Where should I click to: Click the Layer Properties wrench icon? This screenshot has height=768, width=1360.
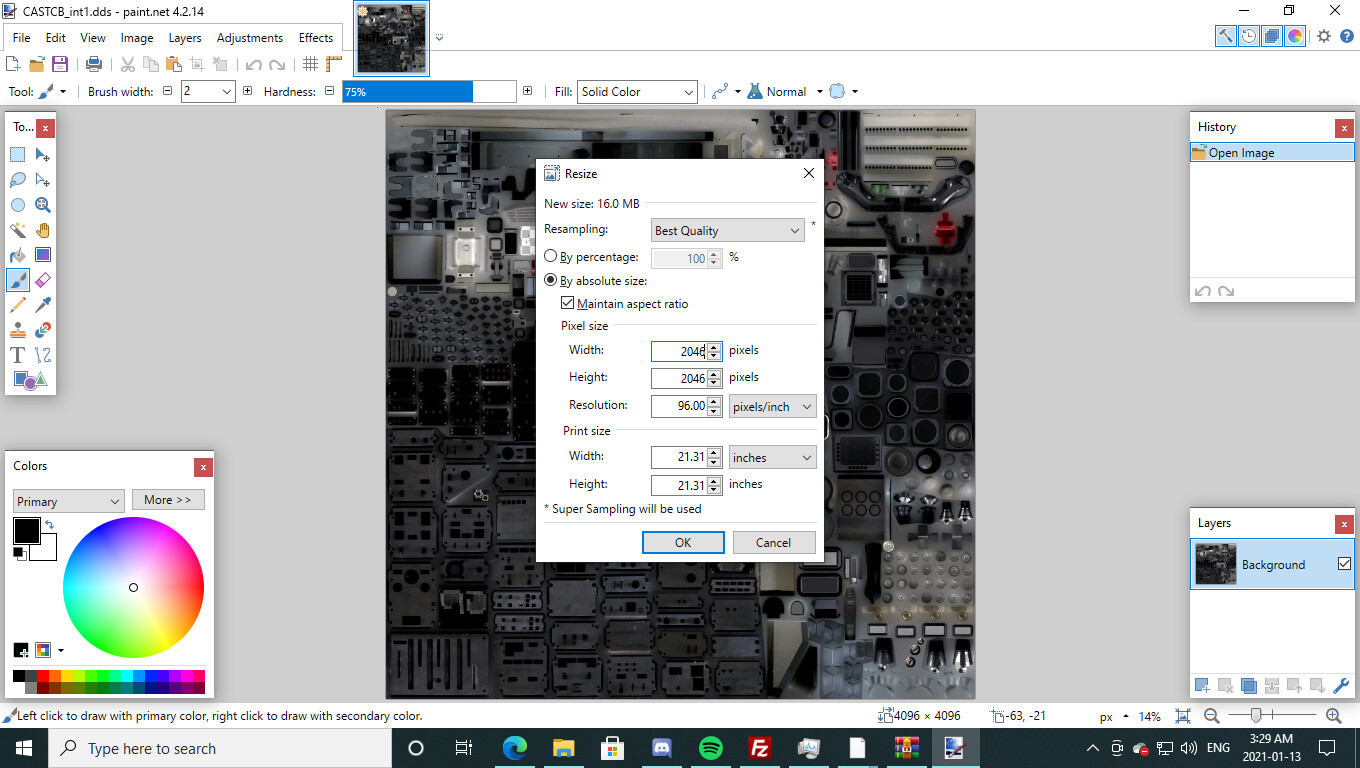[x=1341, y=686]
